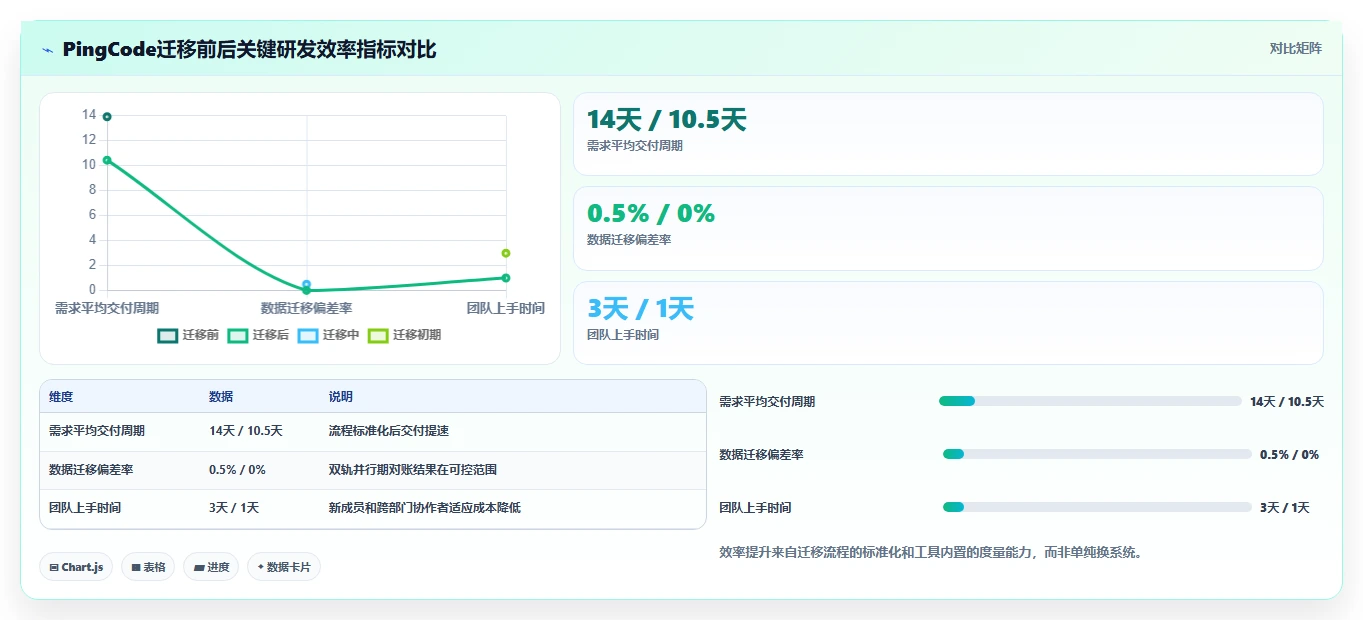This screenshot has width=1363, height=620.
Task: Toggle the 迁移初期 legend swatch
Action: point(378,335)
